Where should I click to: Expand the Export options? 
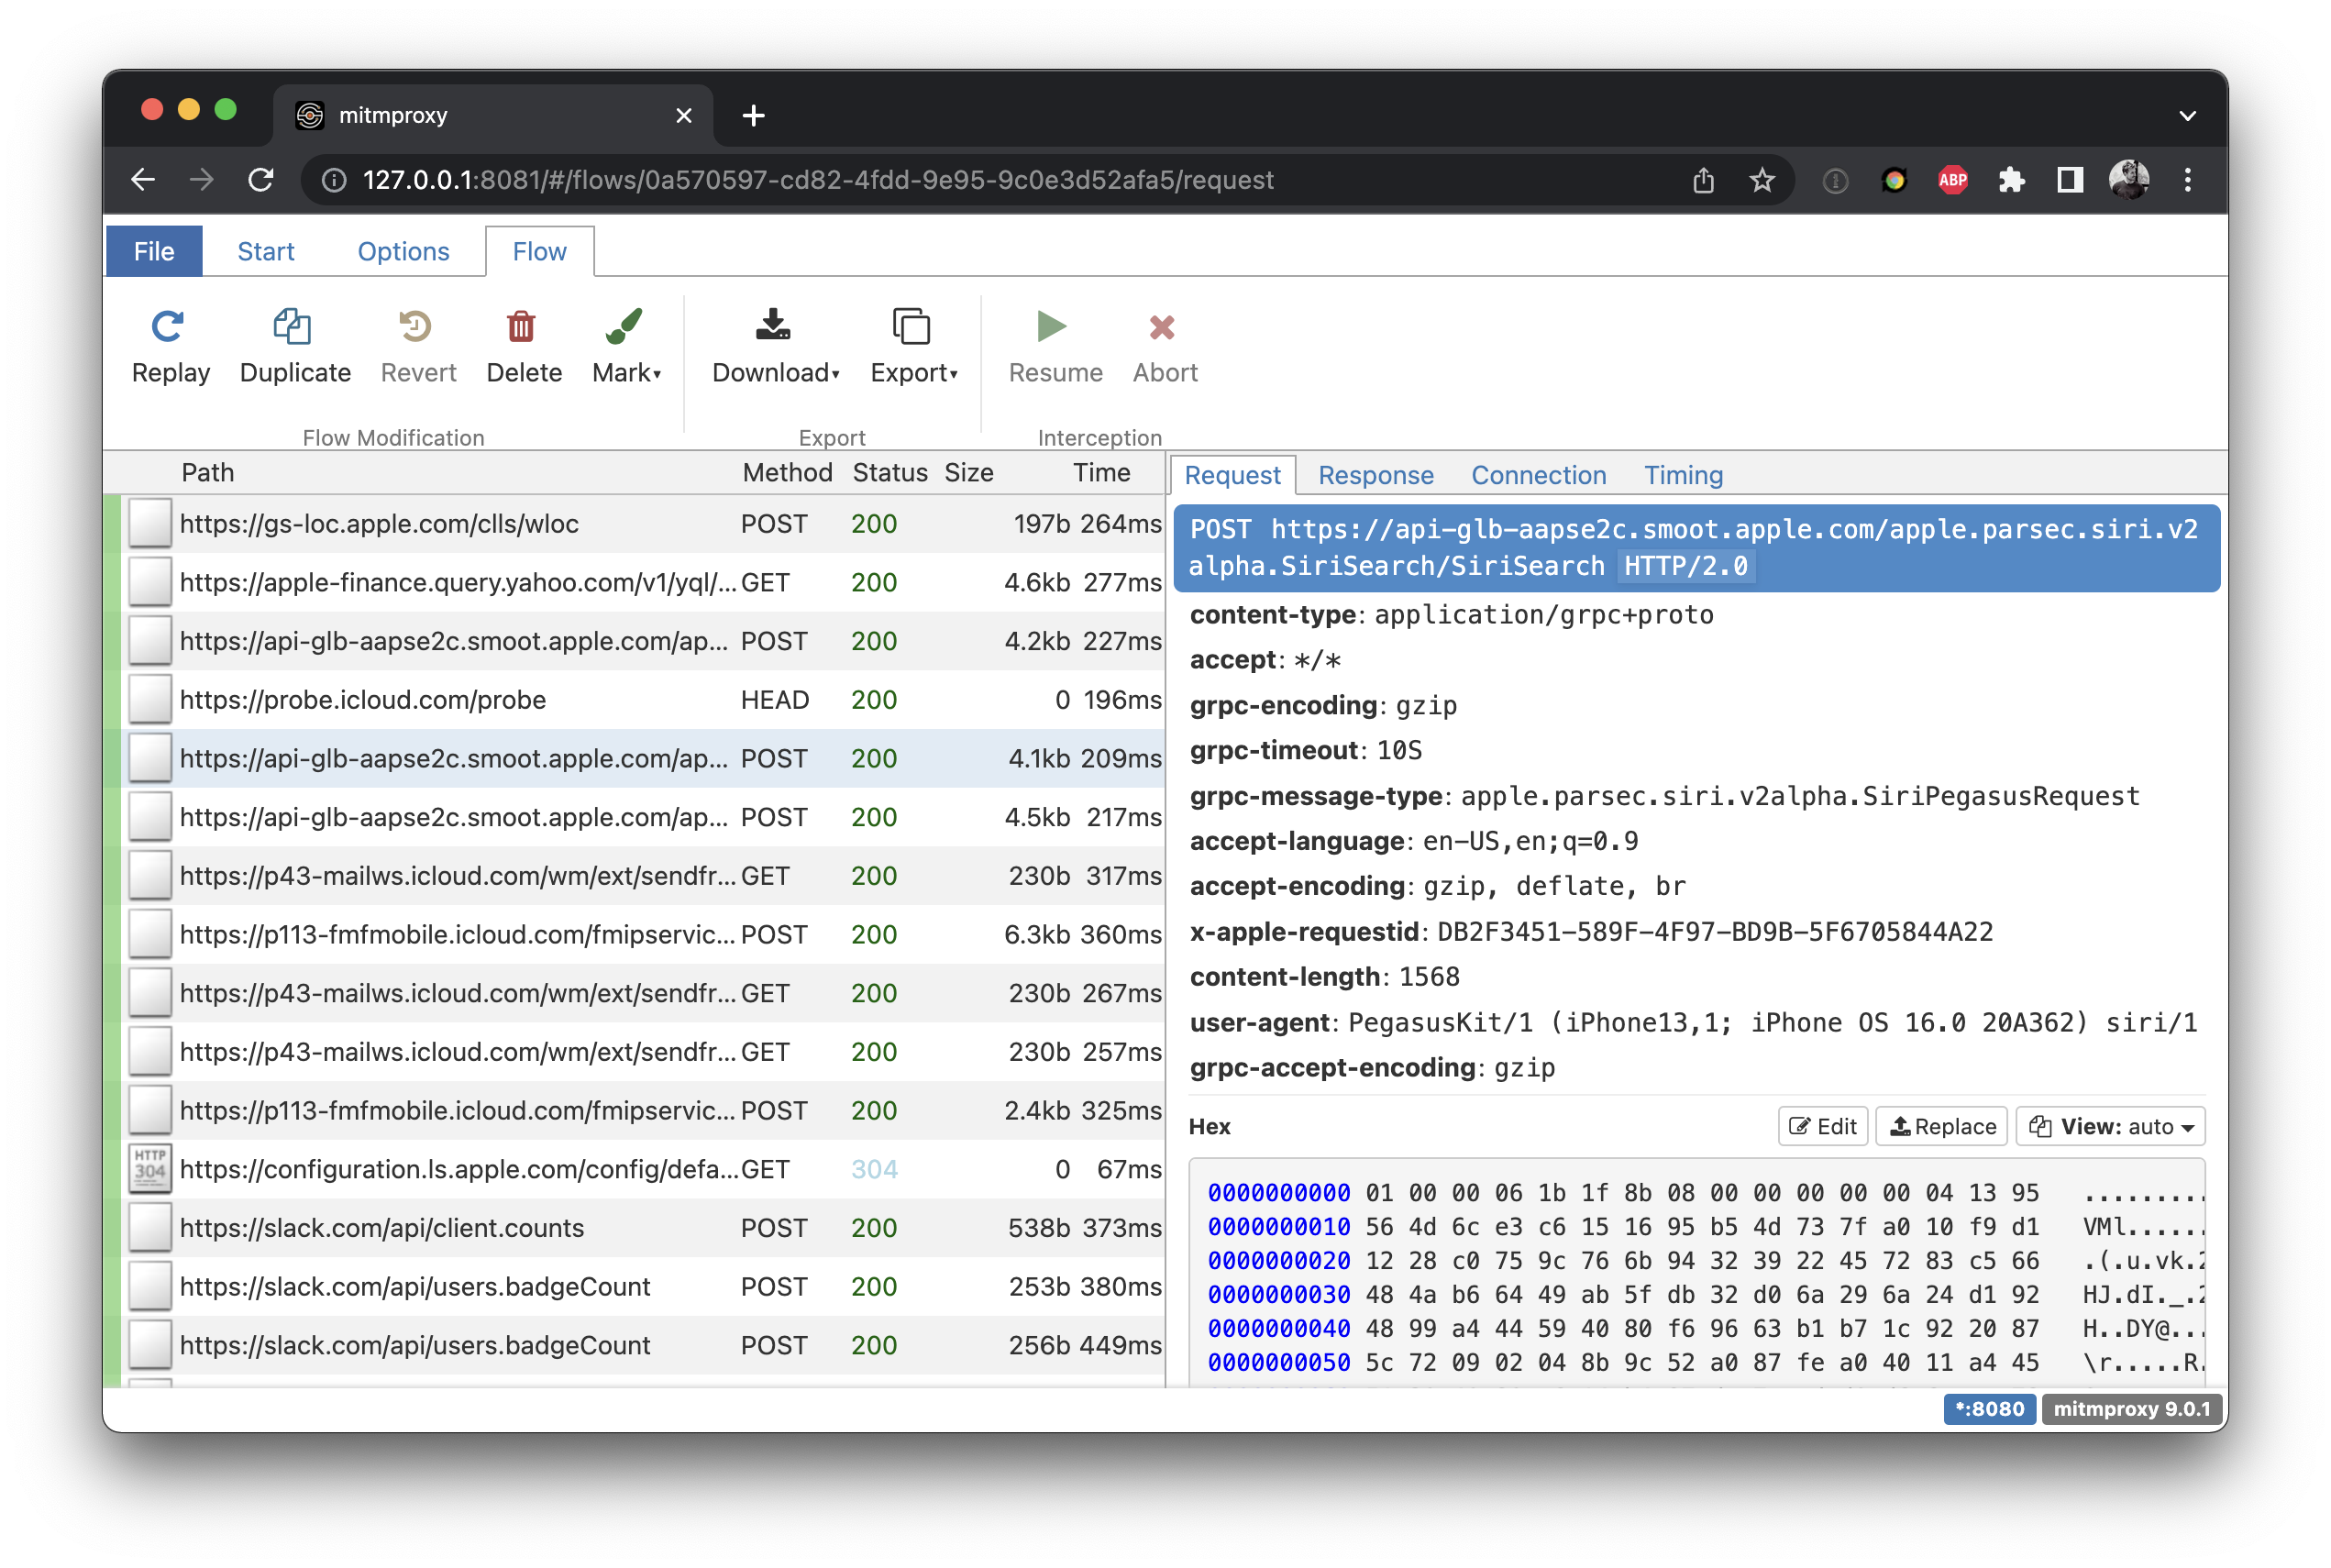point(912,345)
